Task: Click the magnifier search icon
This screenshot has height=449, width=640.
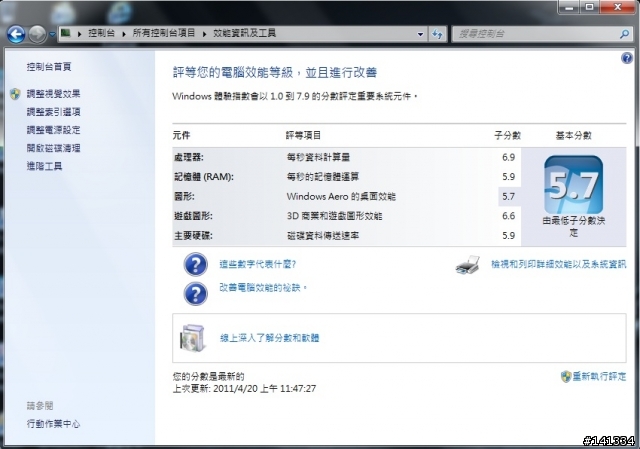Action: [x=624, y=34]
